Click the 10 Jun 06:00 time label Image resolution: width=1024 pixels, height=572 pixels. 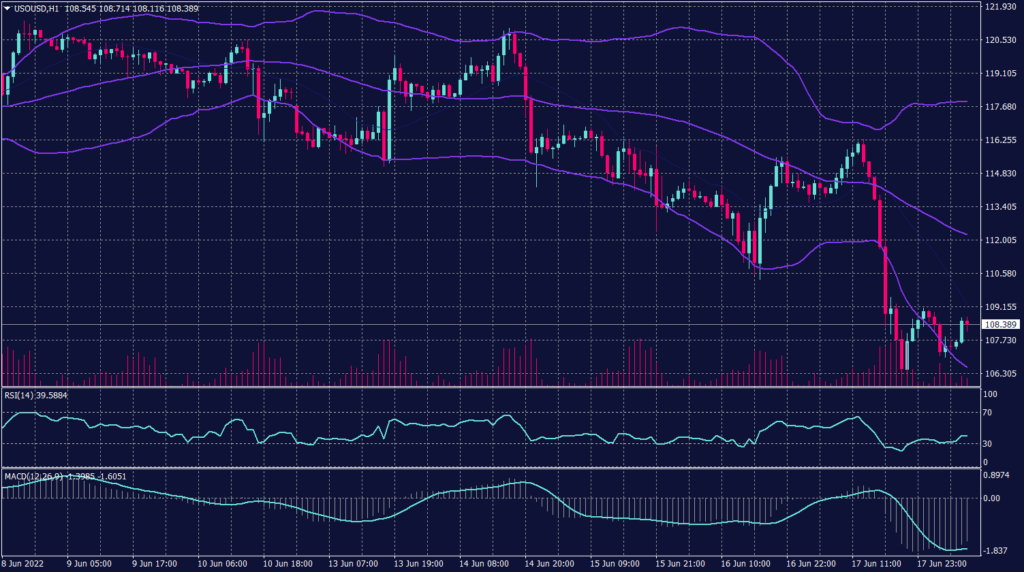221,563
